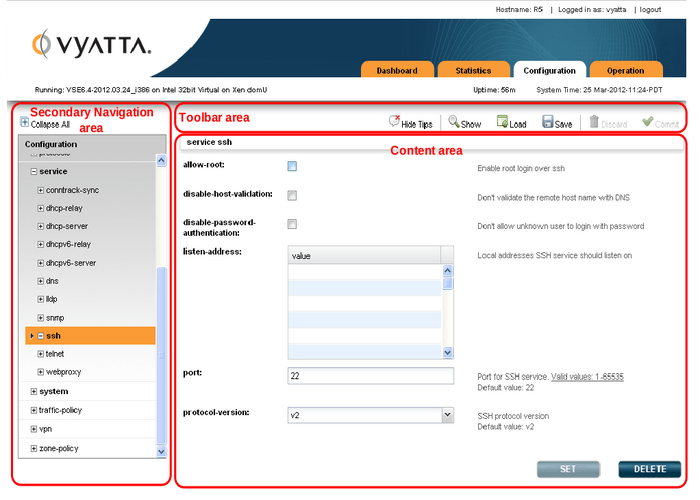Click the Discard trash can icon
Screen dimensions: 700x500
coord(594,121)
